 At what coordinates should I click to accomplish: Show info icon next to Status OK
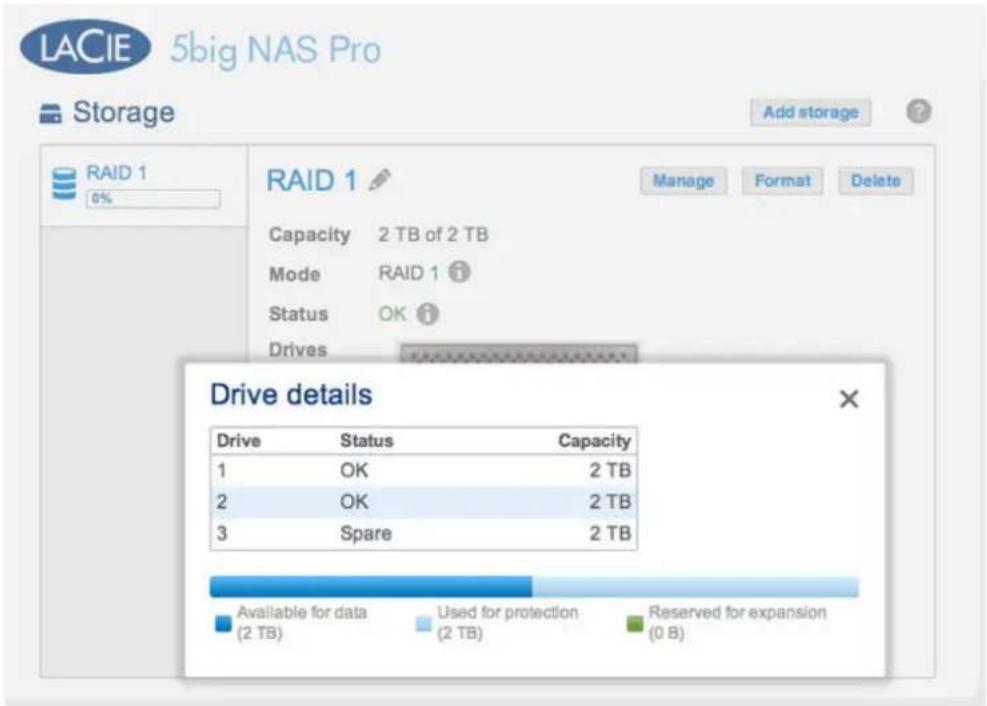(427, 313)
